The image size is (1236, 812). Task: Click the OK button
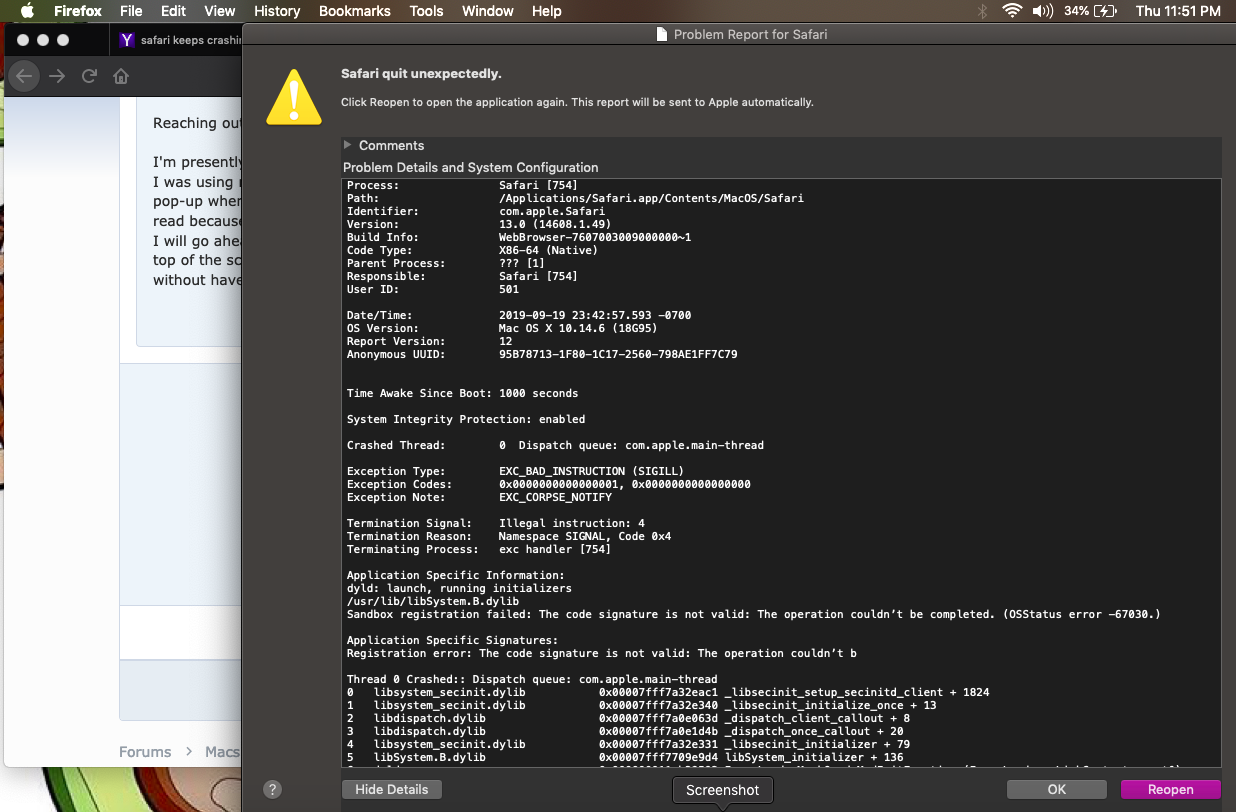tap(1057, 789)
